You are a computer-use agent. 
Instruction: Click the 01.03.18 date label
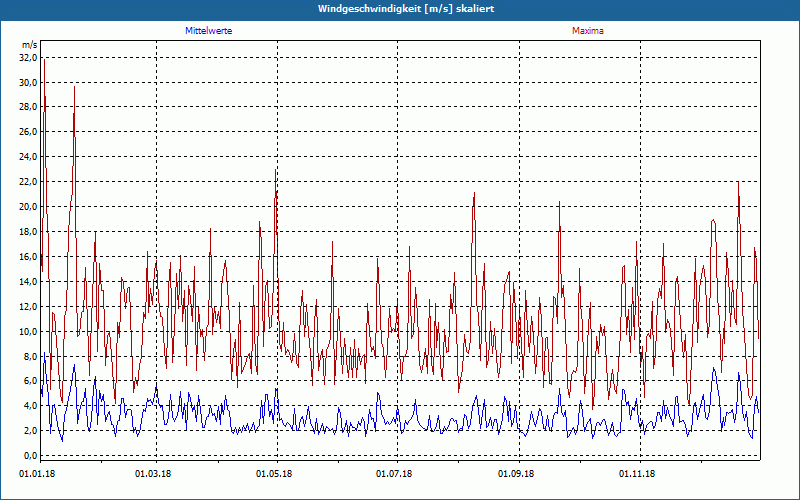[153, 474]
